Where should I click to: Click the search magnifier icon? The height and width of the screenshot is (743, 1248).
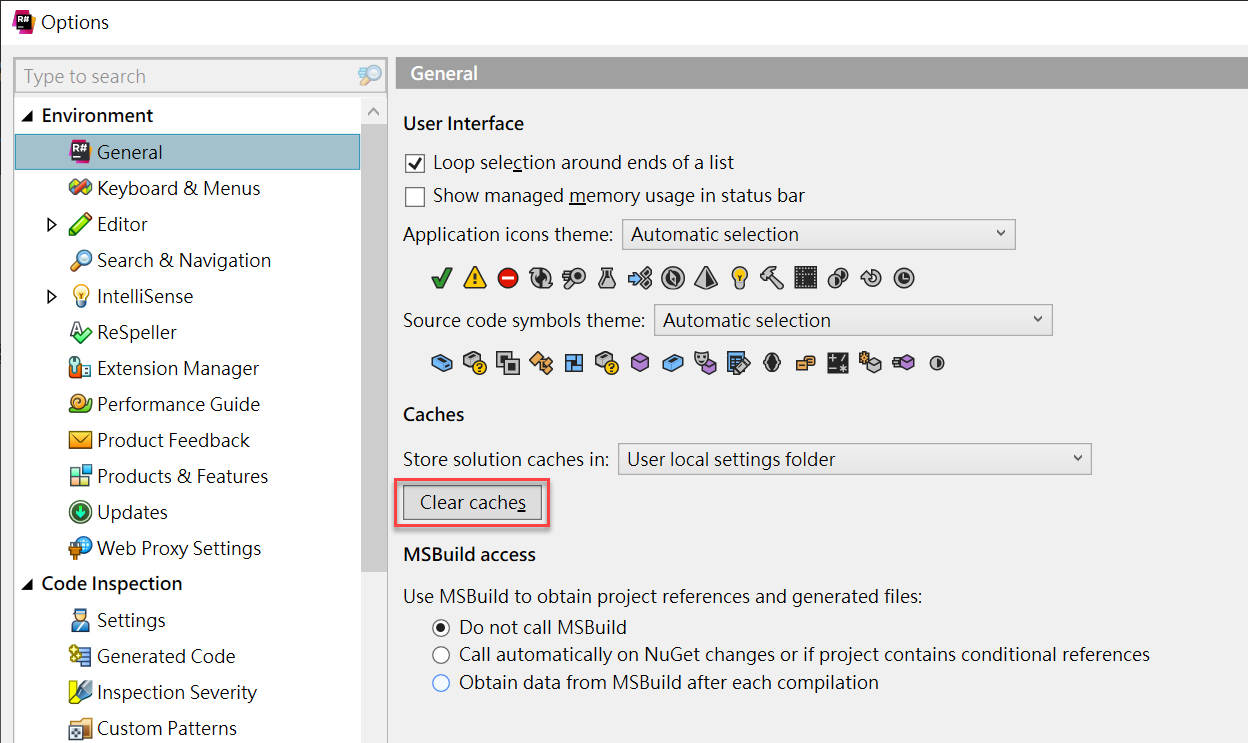(x=368, y=75)
